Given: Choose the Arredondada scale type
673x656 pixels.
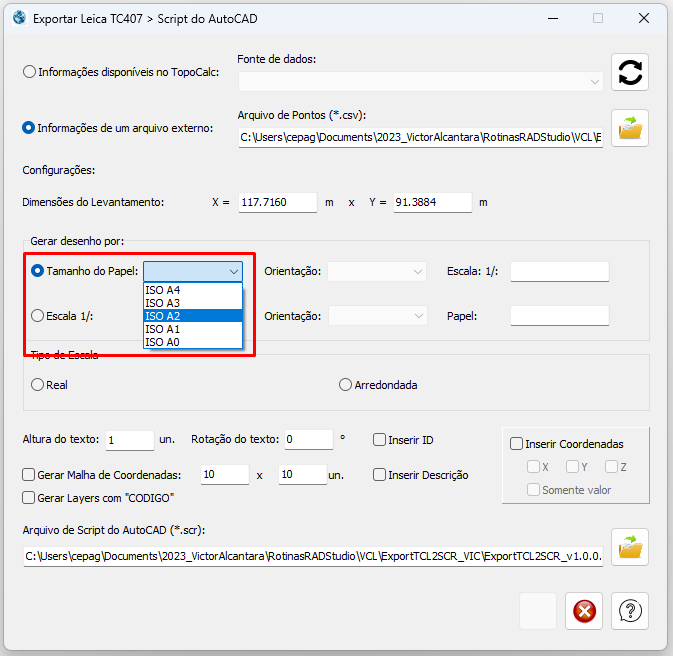Looking at the screenshot, I should coord(346,385).
